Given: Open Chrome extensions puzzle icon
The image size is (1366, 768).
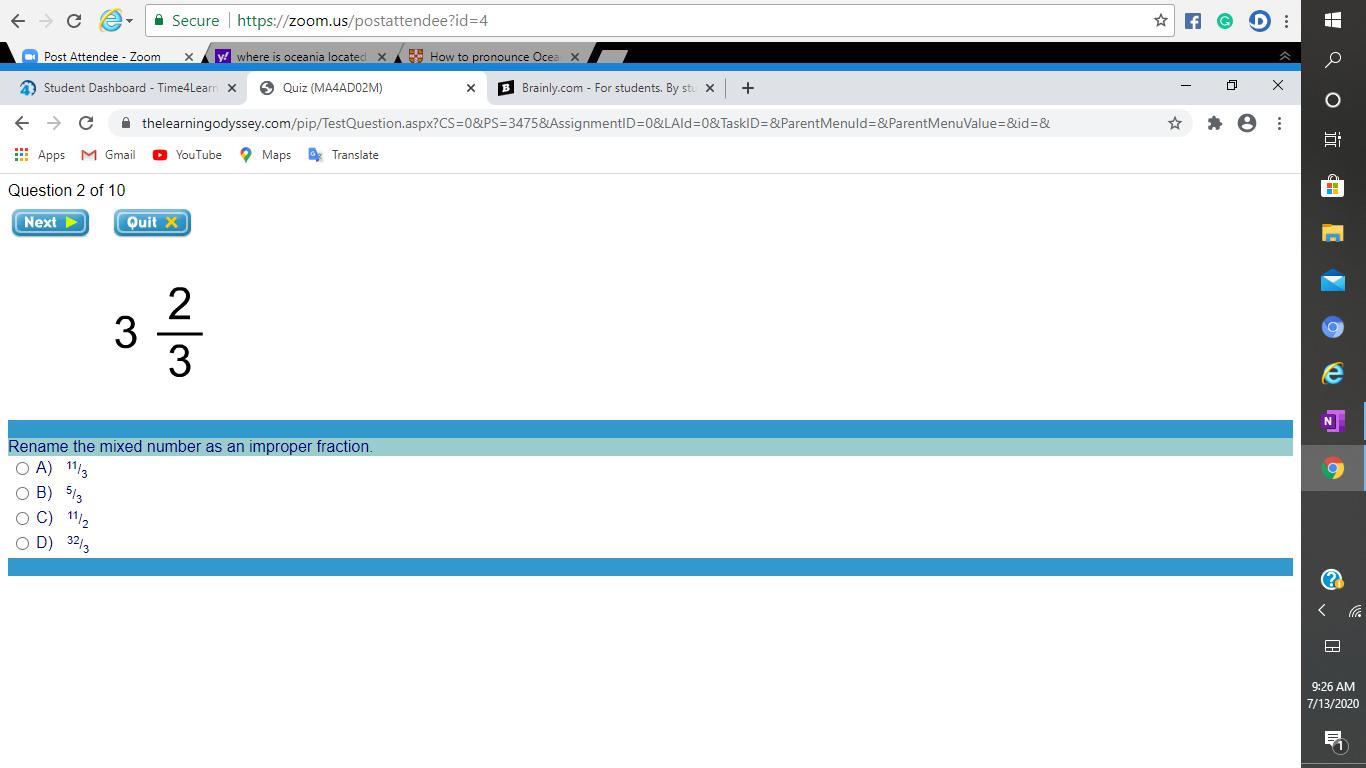Looking at the screenshot, I should [x=1214, y=123].
